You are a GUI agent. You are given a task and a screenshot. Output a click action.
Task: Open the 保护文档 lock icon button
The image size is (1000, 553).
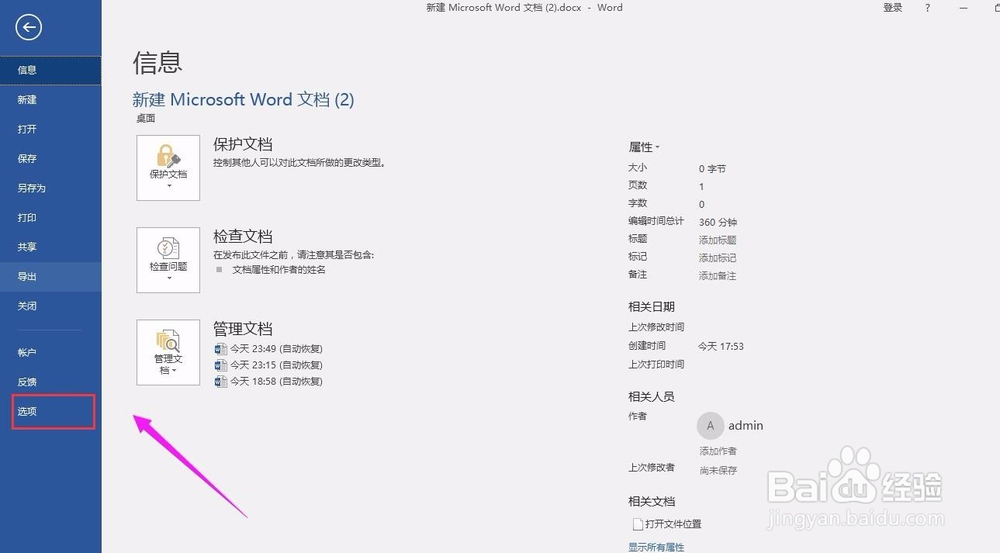[168, 168]
